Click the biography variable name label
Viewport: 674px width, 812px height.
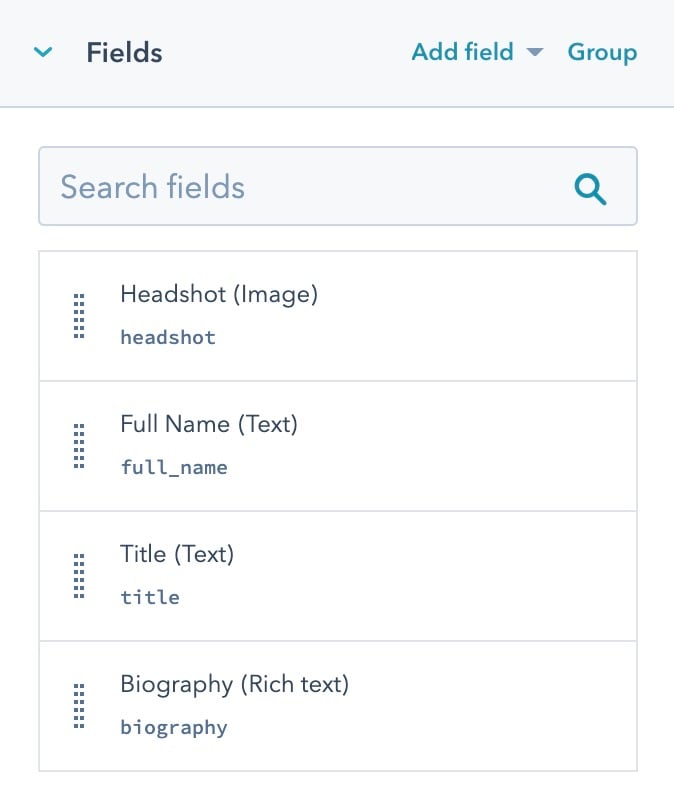click(173, 727)
